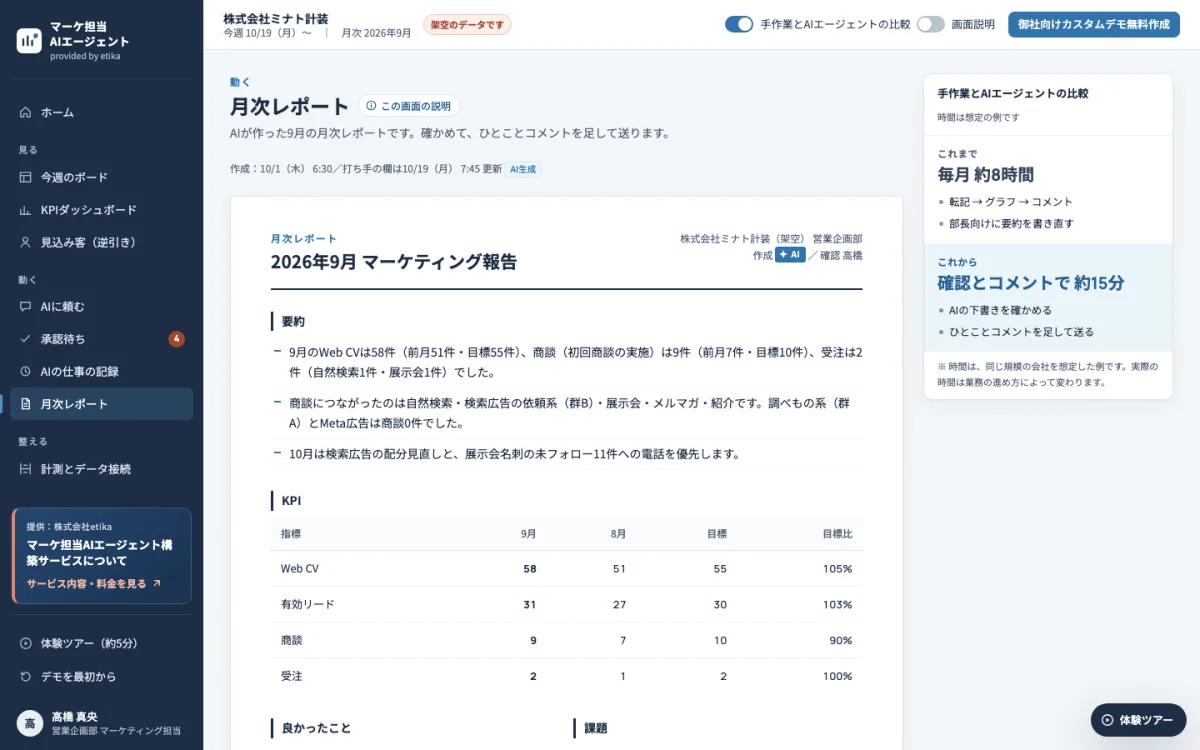Click 毎月 約8時間 heading
The image size is (1200, 750).
pyautogui.click(x=986, y=175)
